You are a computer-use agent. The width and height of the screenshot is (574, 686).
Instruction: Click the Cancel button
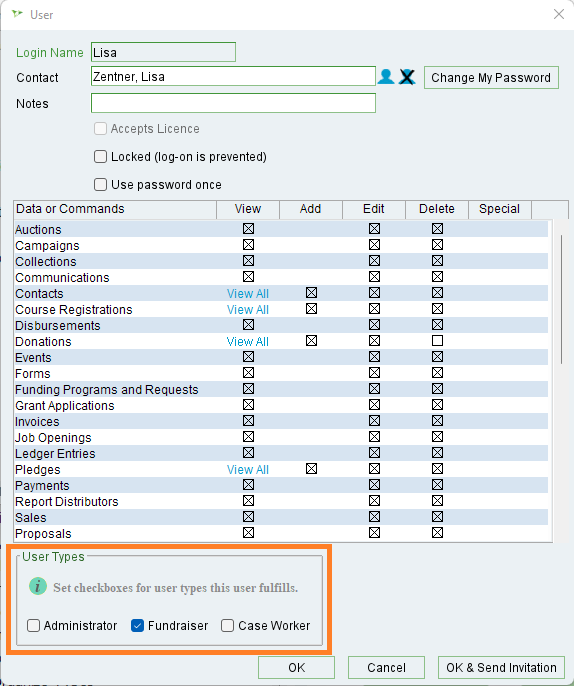point(386,668)
